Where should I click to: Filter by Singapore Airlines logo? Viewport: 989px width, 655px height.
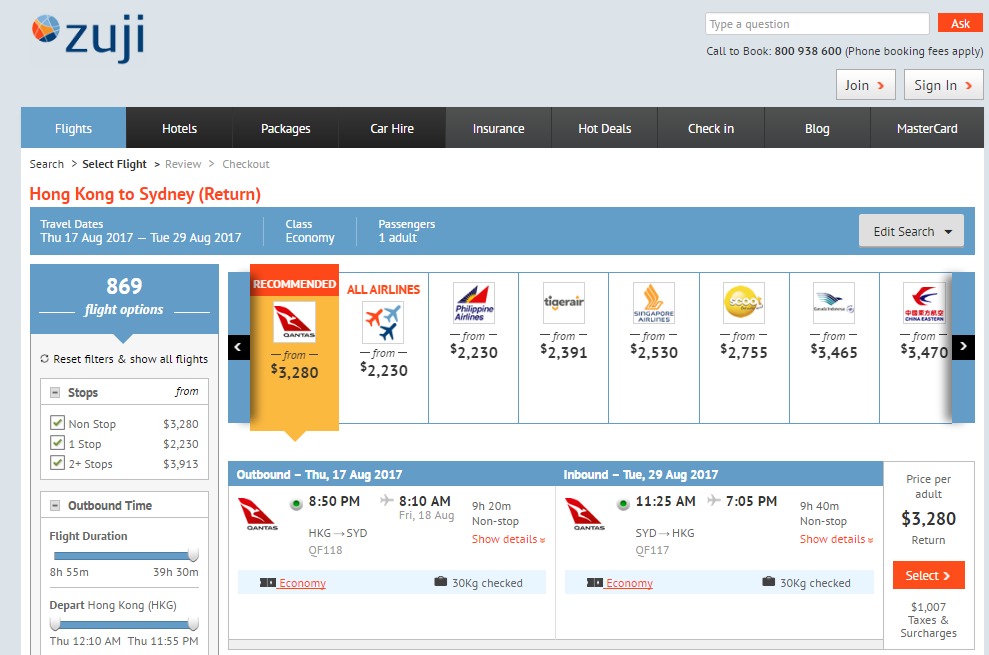pyautogui.click(x=653, y=303)
